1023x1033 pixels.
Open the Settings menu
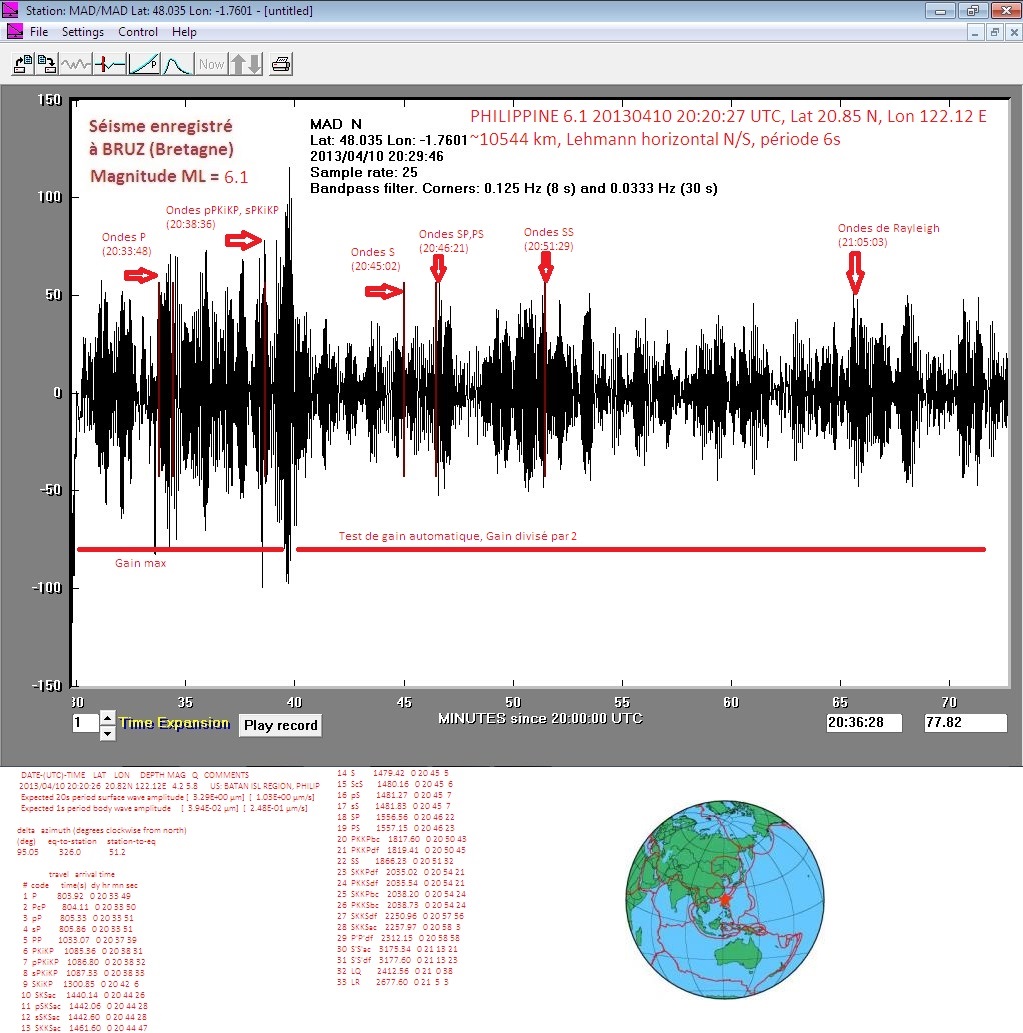pyautogui.click(x=83, y=32)
